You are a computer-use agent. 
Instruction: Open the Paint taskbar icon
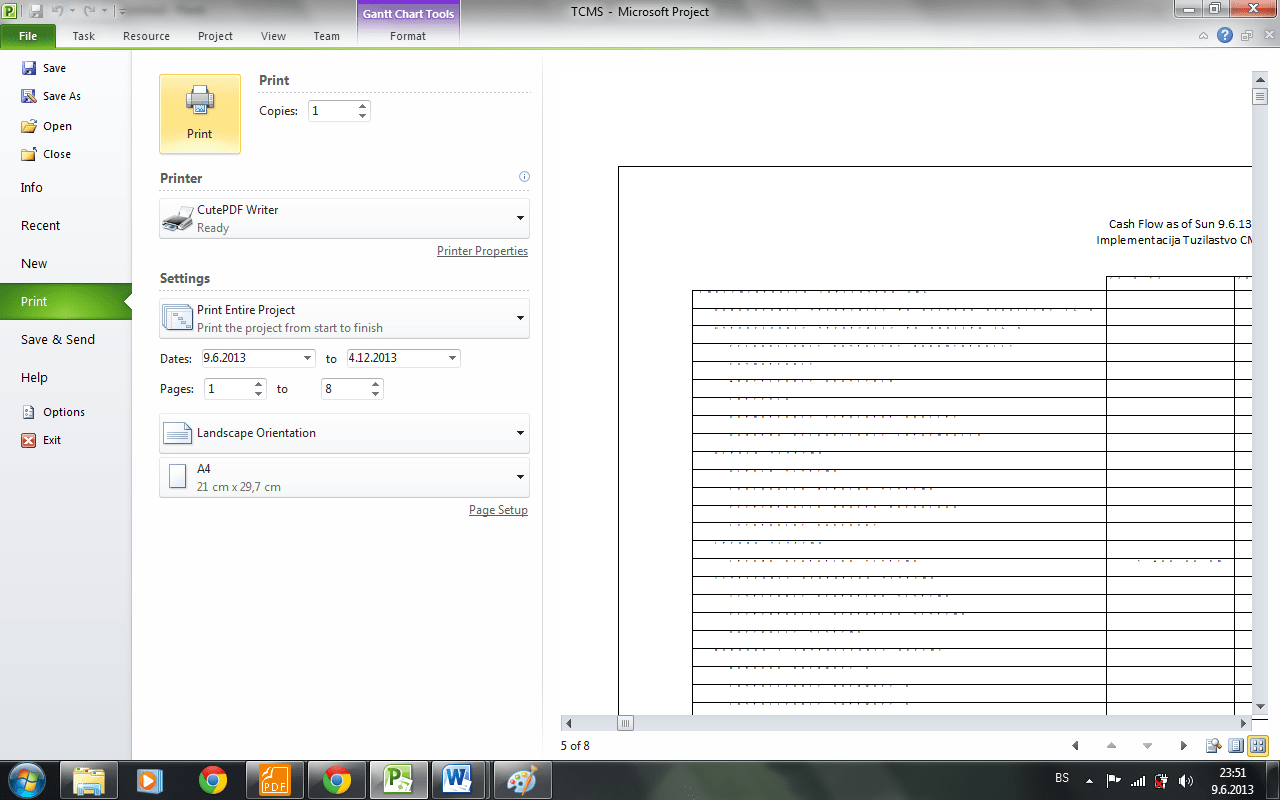click(523, 780)
